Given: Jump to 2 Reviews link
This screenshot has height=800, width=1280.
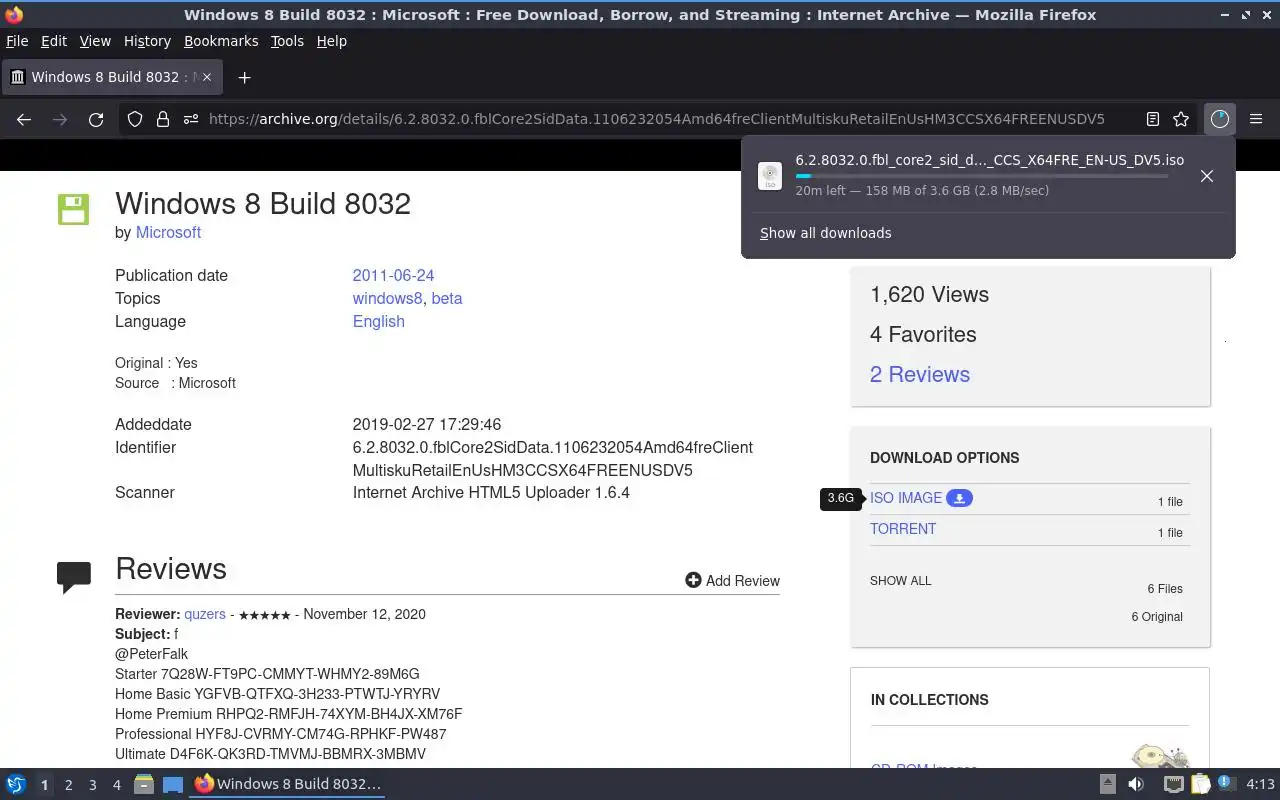Looking at the screenshot, I should click(919, 374).
